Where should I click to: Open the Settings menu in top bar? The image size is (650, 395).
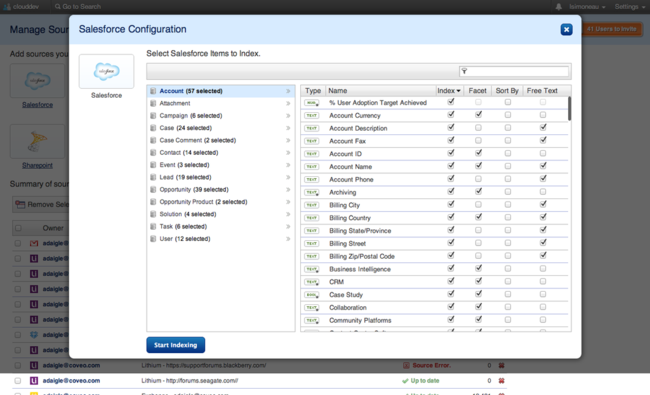630,7
